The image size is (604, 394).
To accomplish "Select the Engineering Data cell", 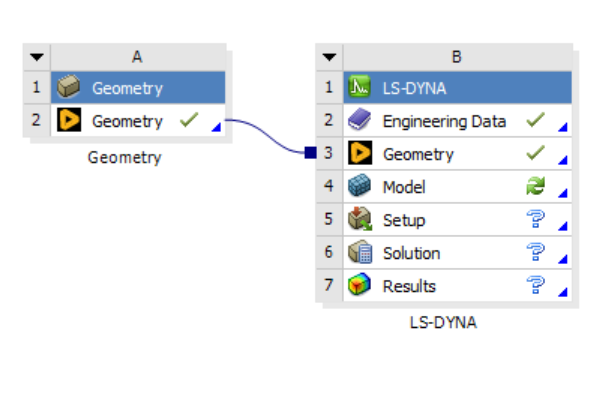I will click(458, 121).
